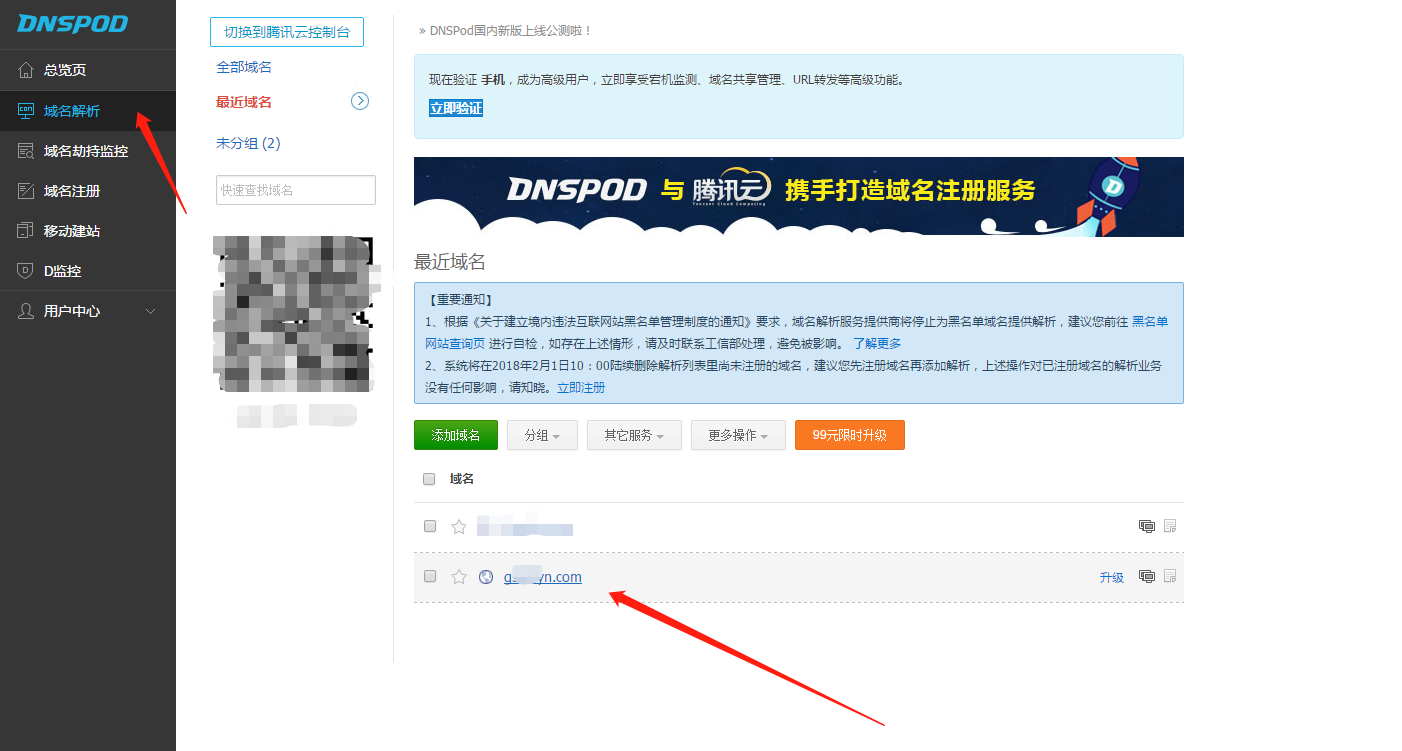
Task: Click the window icon beside 移动建站
Action: pyautogui.click(x=26, y=231)
